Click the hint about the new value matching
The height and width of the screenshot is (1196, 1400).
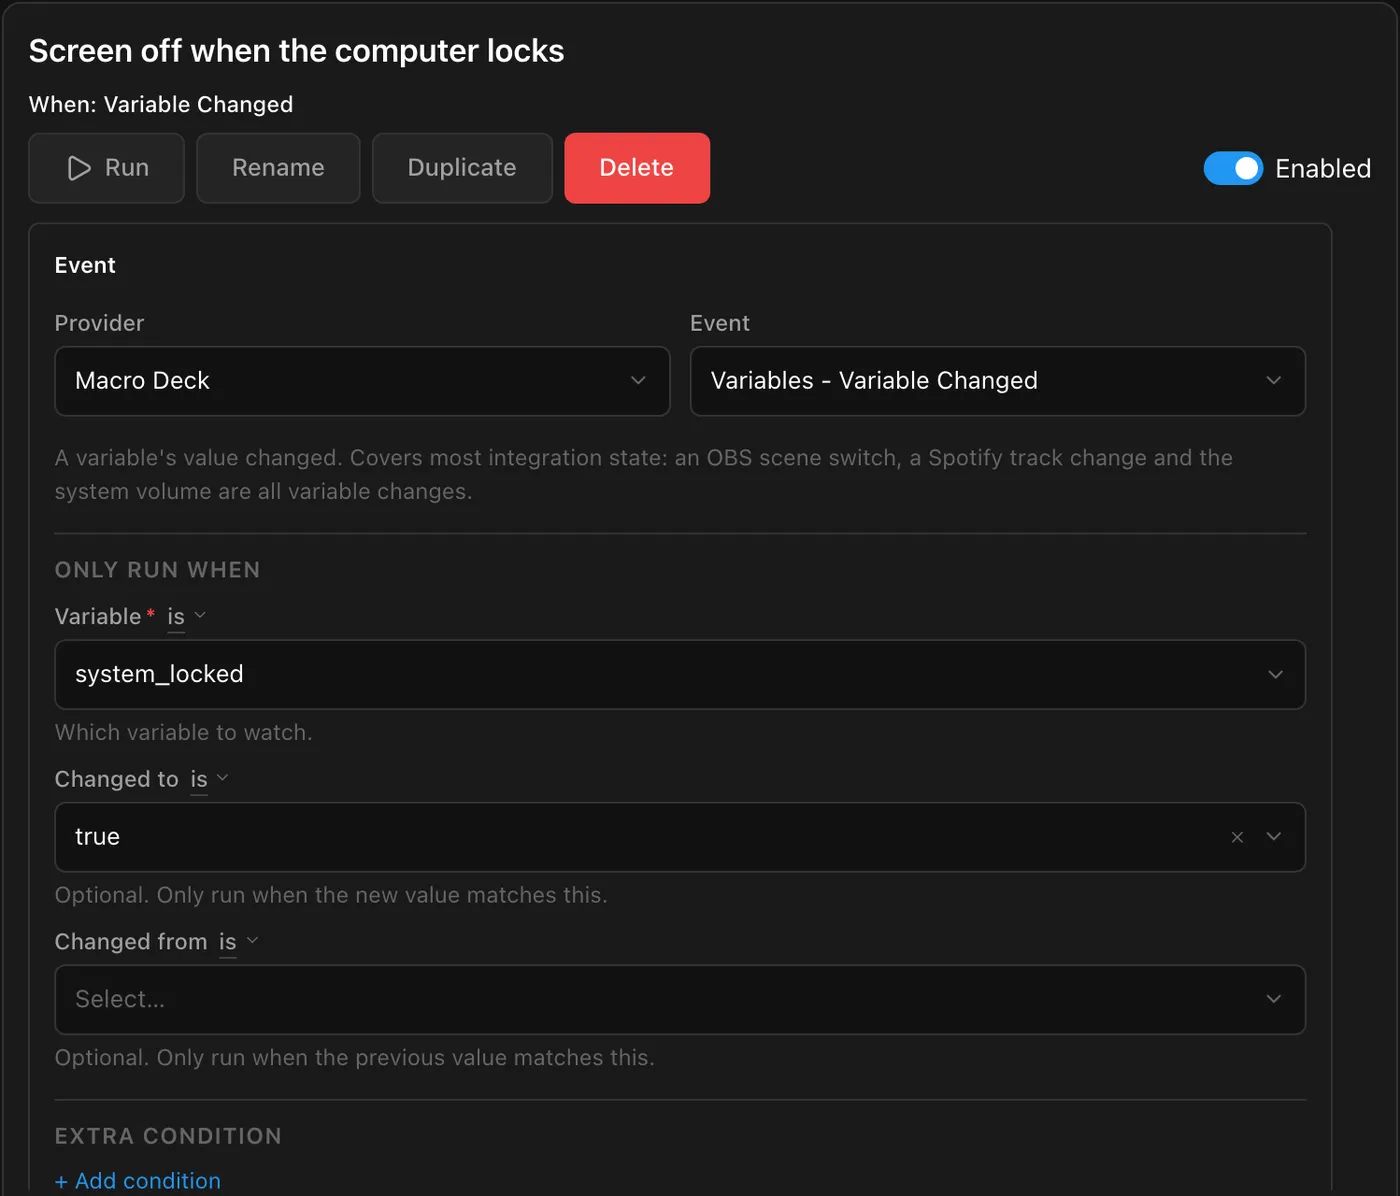[331, 895]
